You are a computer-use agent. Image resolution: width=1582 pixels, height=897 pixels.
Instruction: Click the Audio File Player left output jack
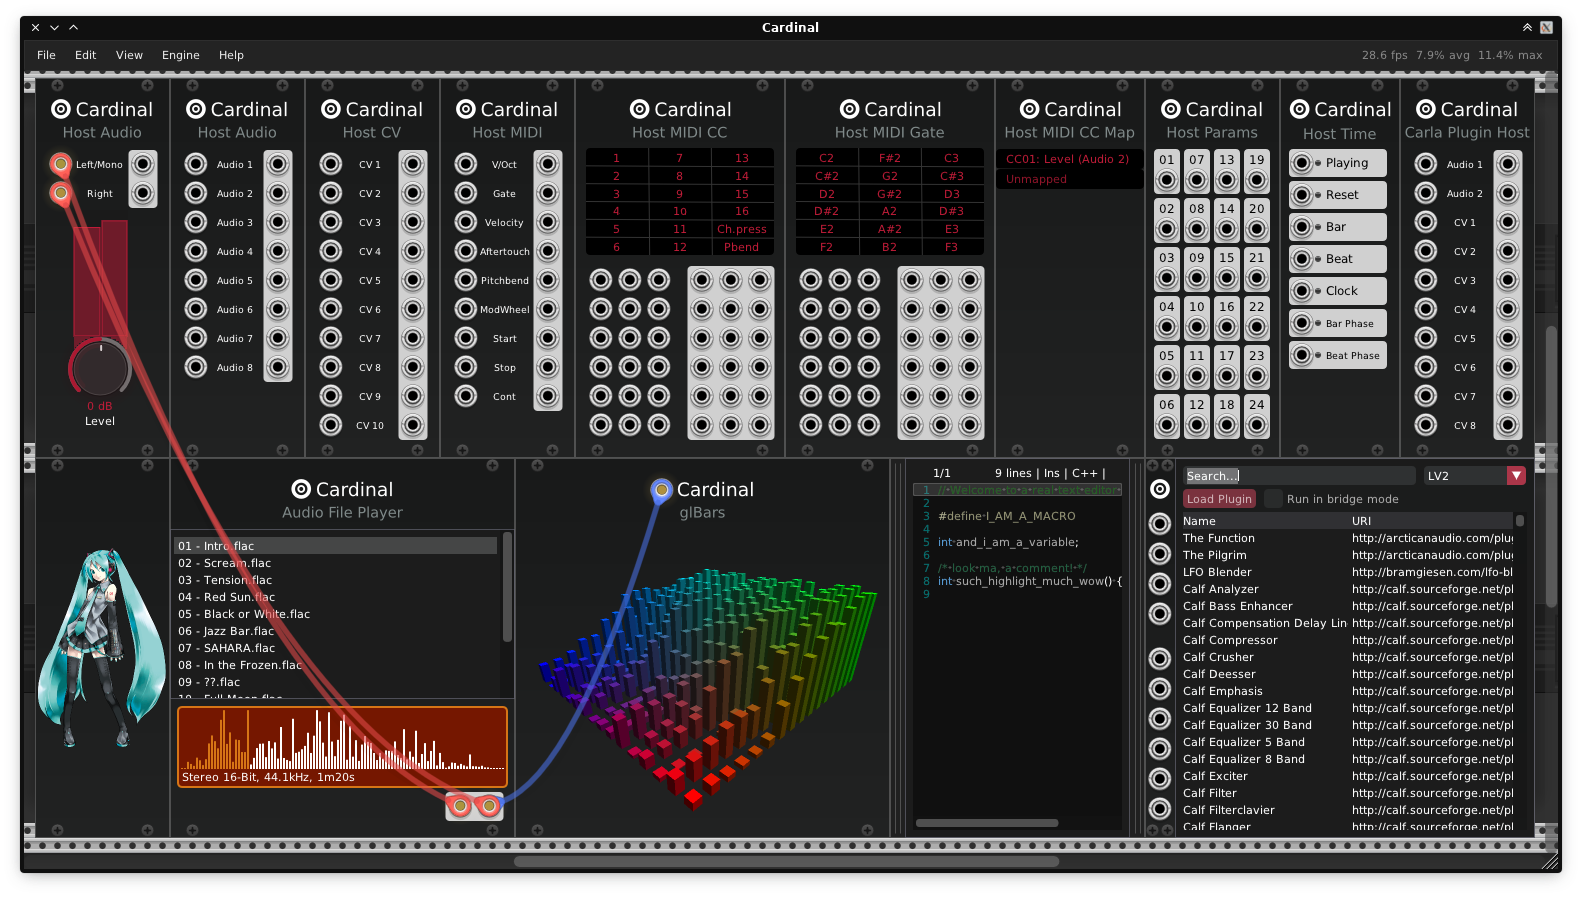point(460,805)
